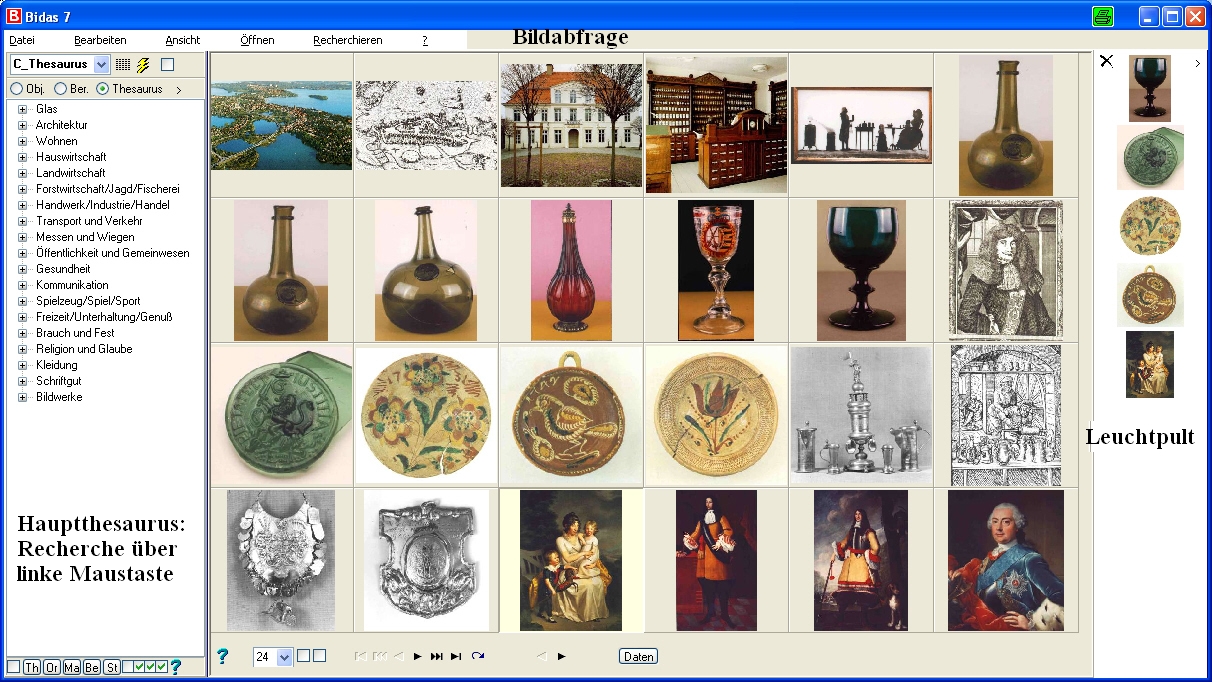Toggle the checkbox directly beside the 24 dropdown

click(303, 656)
